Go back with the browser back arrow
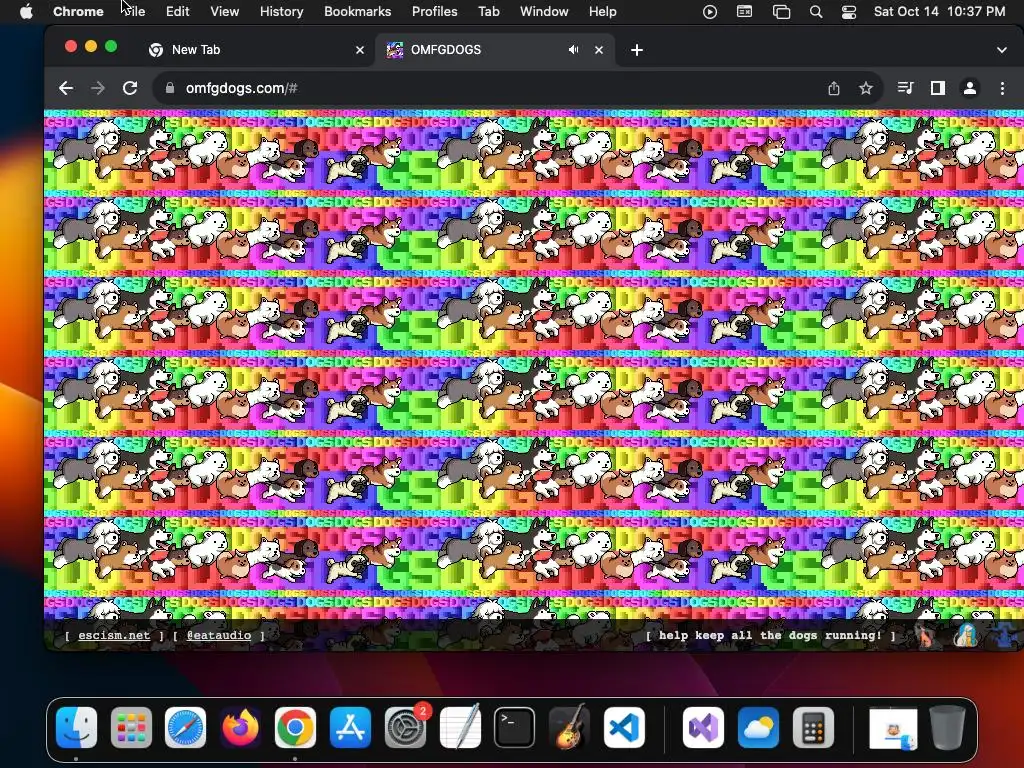Viewport: 1024px width, 768px height. [65, 88]
